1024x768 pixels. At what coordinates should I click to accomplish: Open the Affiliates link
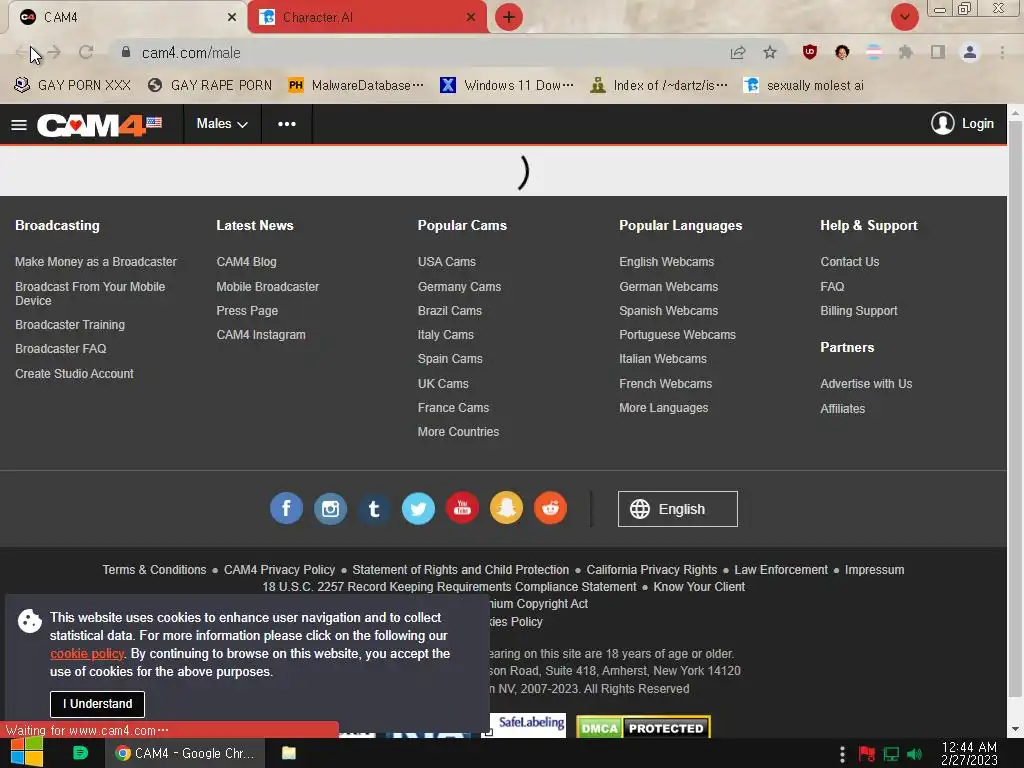[x=842, y=409]
